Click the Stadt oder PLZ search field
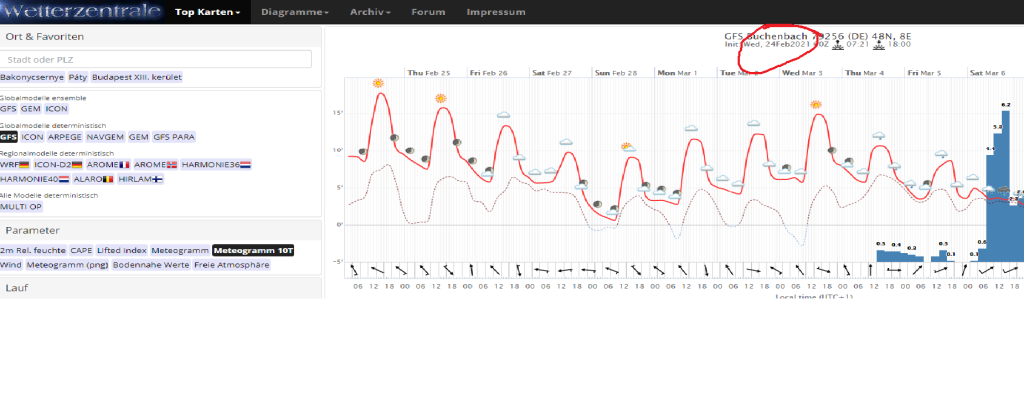Image resolution: width=1024 pixels, height=402 pixels. click(157, 59)
